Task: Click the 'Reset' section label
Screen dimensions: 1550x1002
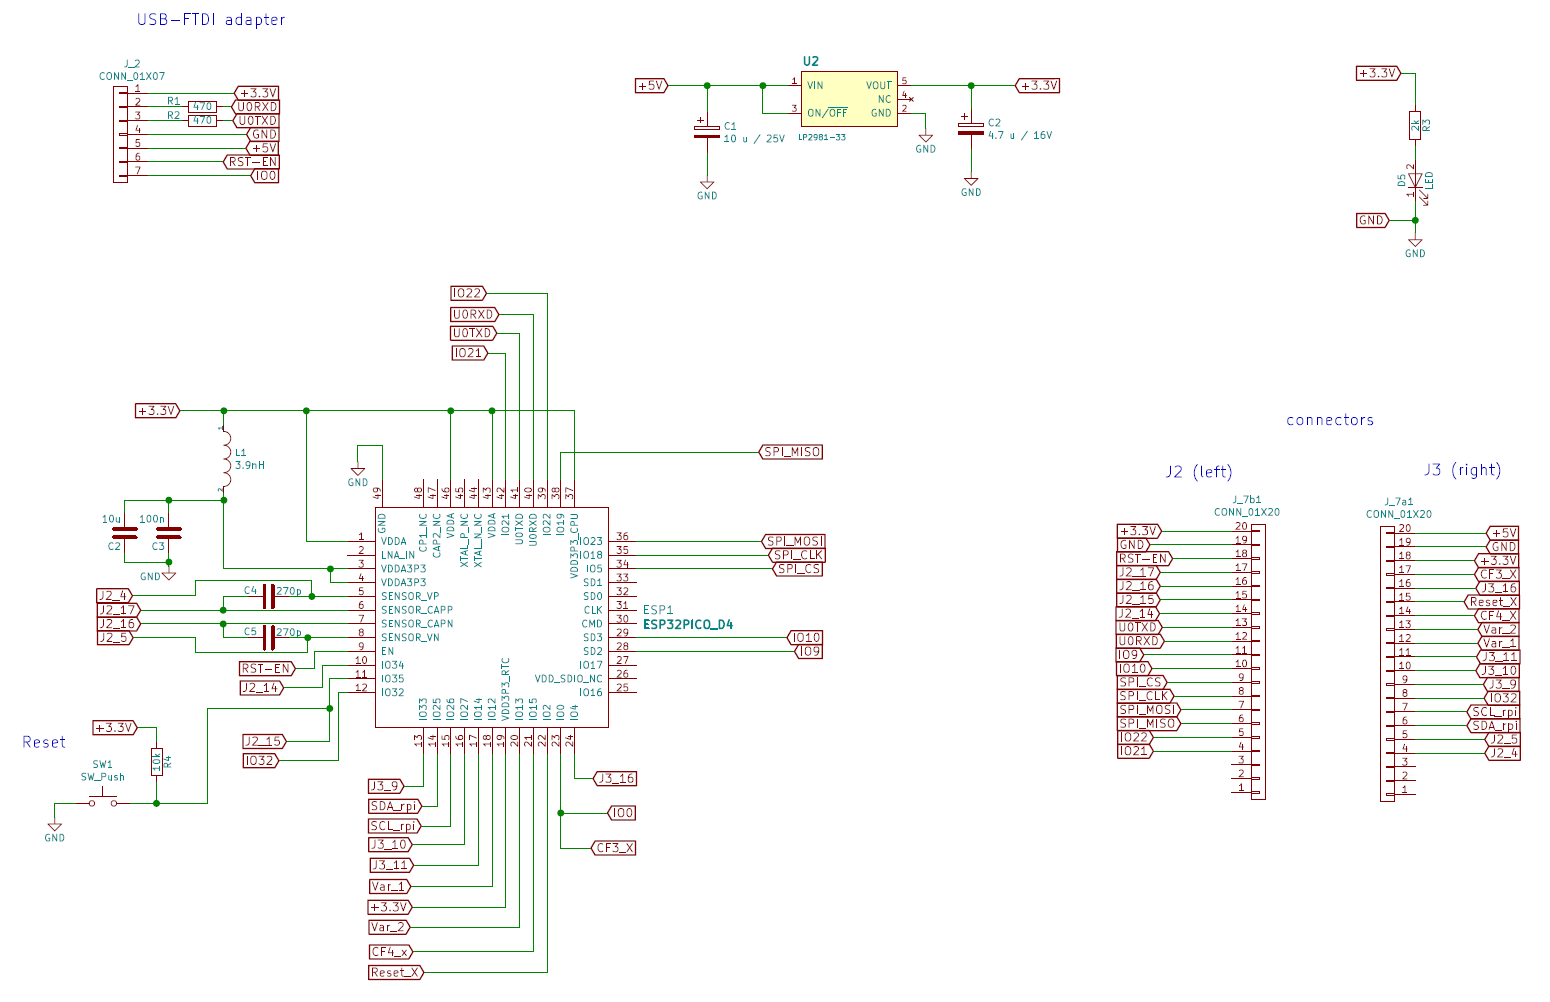Action: (44, 742)
